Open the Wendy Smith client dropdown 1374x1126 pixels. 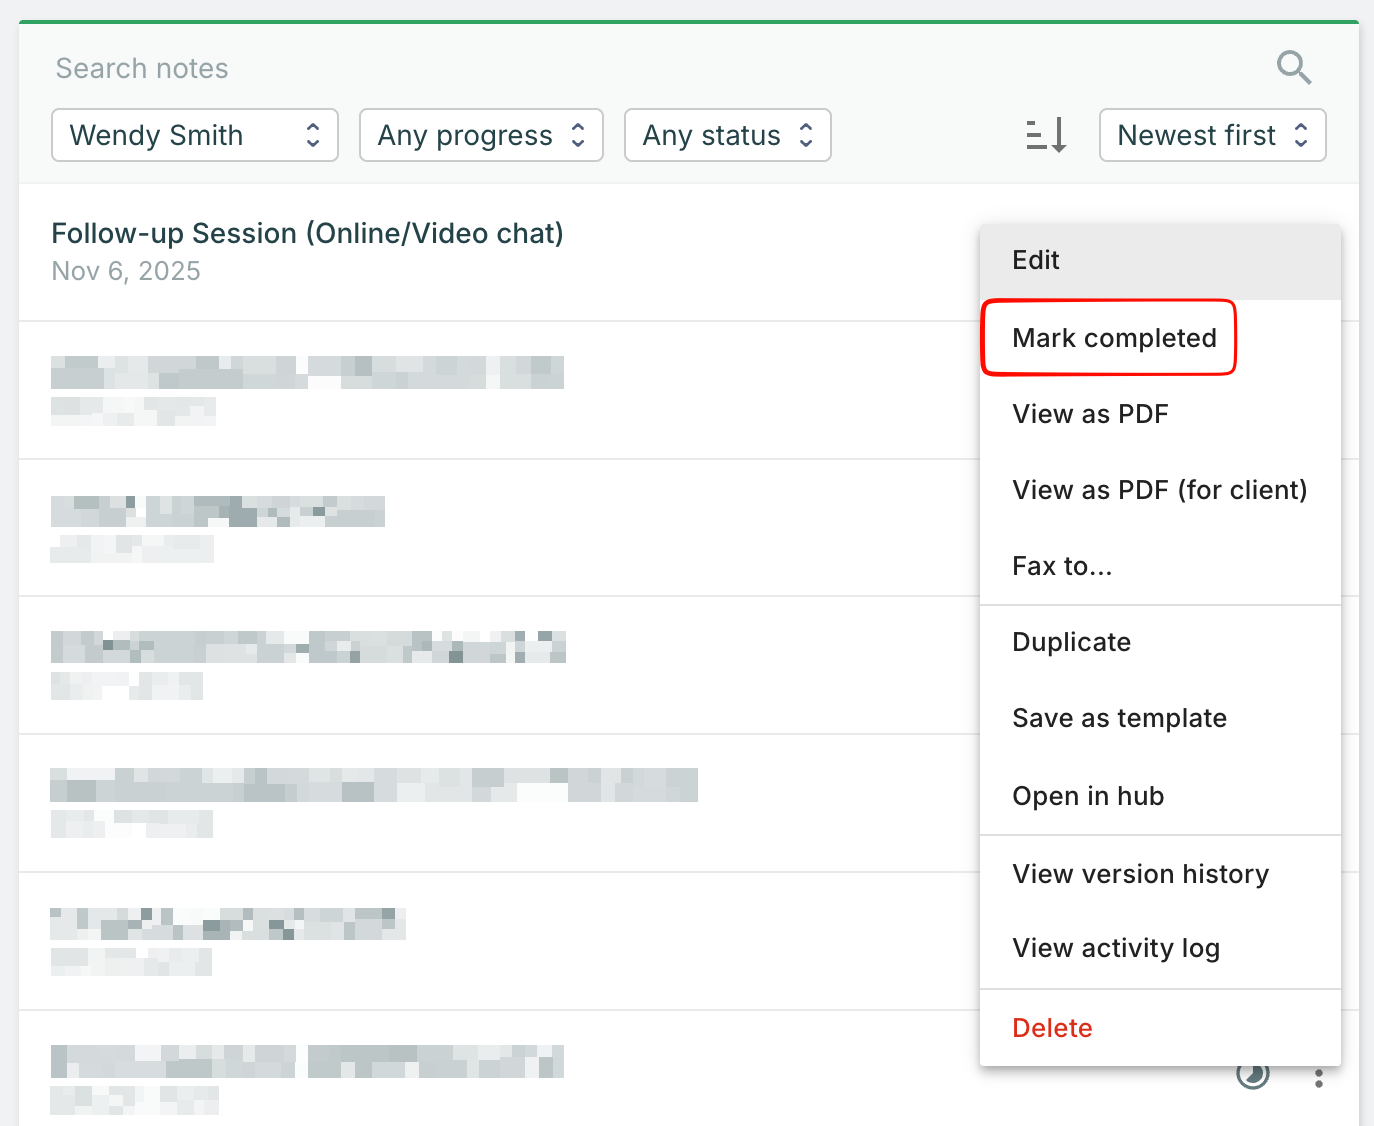click(195, 135)
